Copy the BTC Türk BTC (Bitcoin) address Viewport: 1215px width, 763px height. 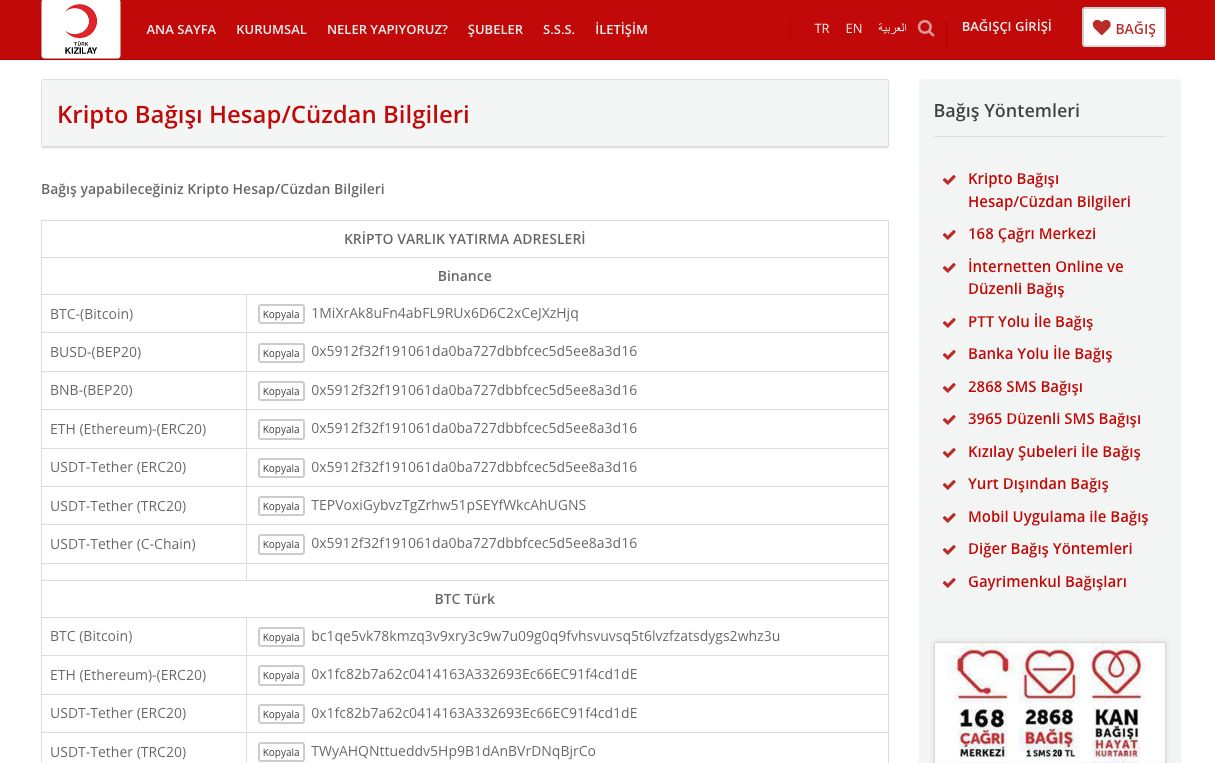tap(281, 637)
